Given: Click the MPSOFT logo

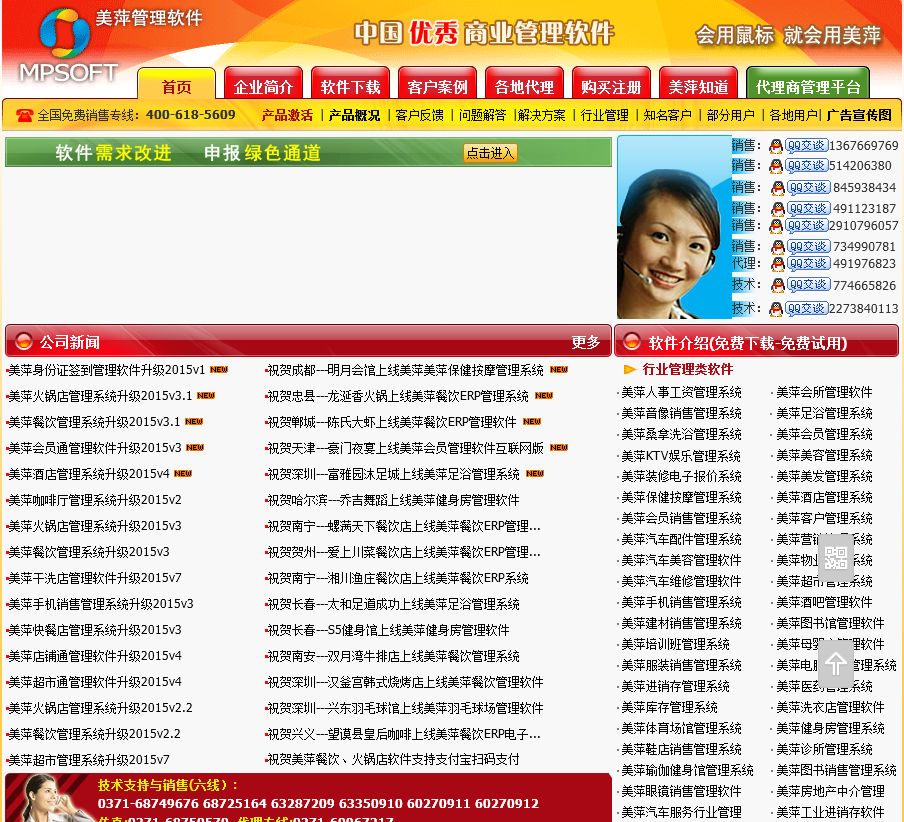Looking at the screenshot, I should (x=68, y=45).
